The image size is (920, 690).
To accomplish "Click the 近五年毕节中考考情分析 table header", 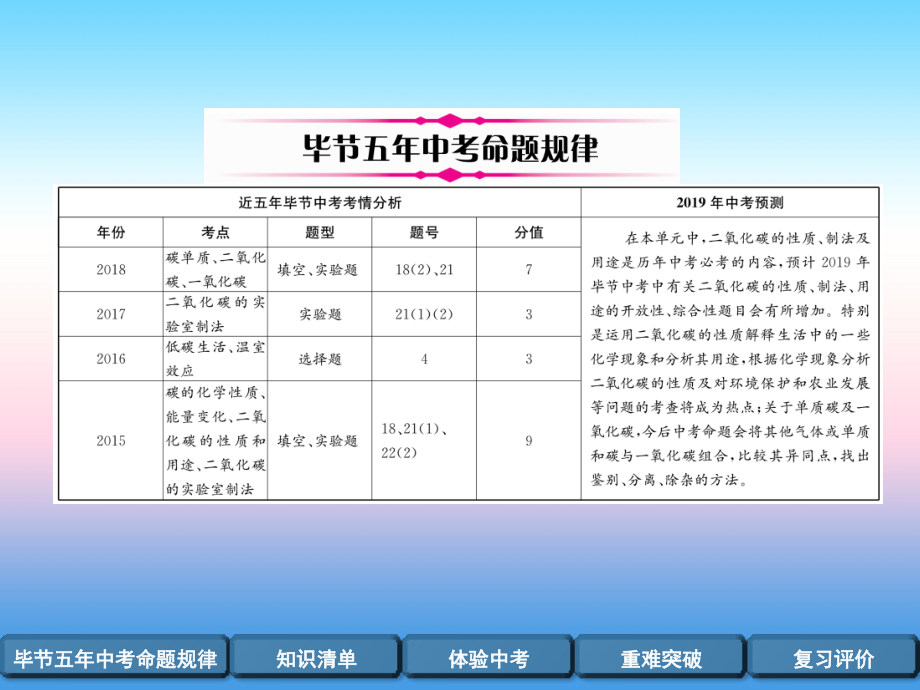I will pos(320,202).
